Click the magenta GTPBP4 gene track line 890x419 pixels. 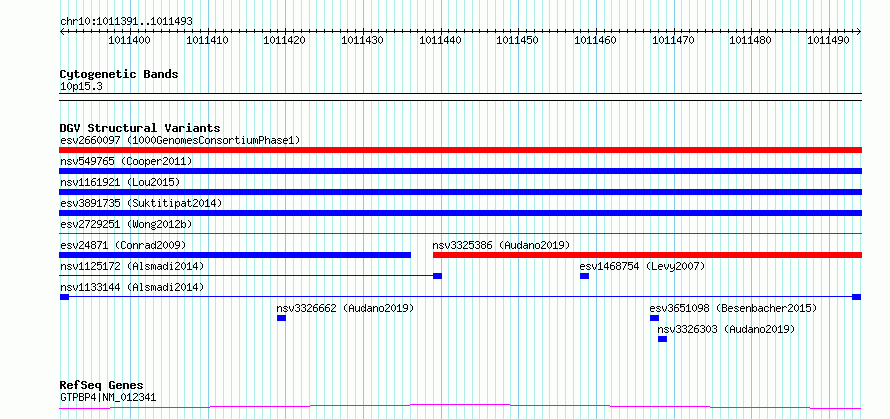tap(460, 407)
